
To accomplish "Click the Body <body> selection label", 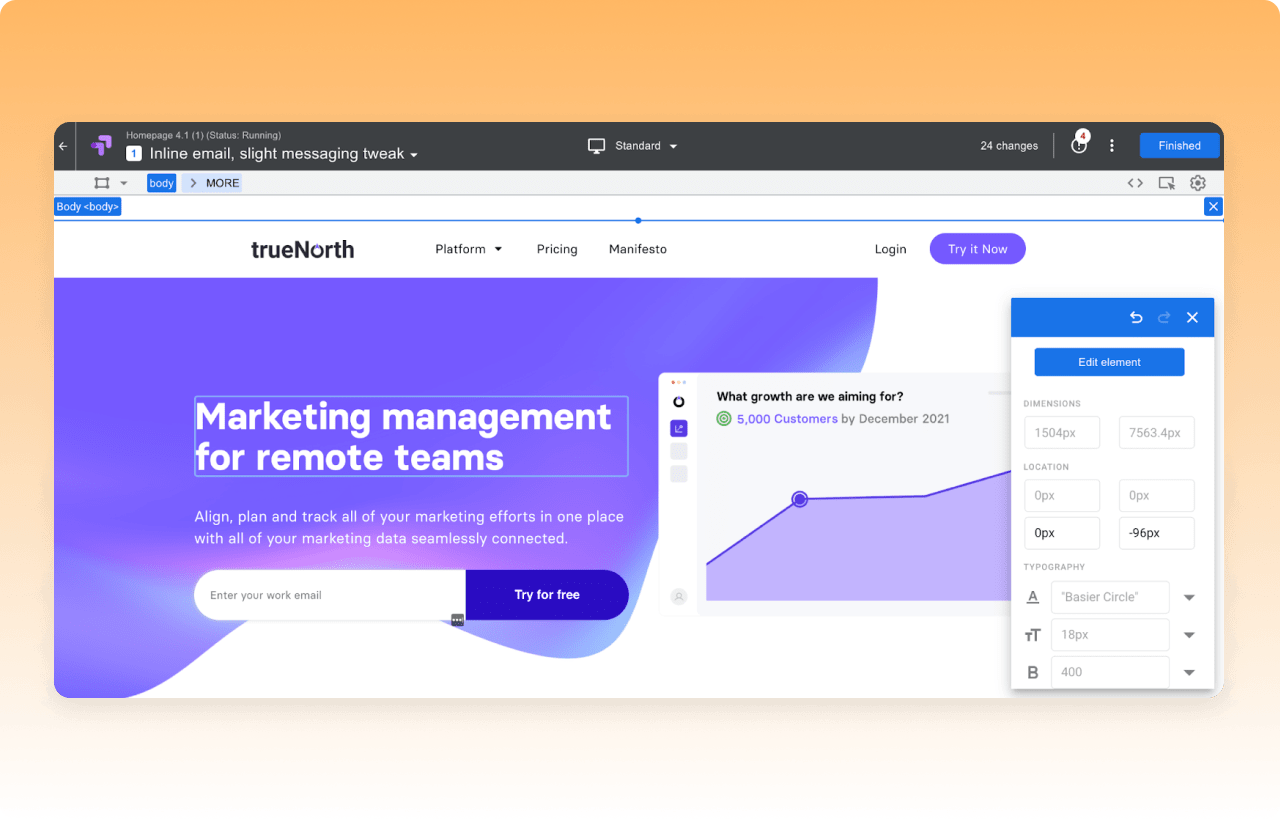I will (x=88, y=207).
